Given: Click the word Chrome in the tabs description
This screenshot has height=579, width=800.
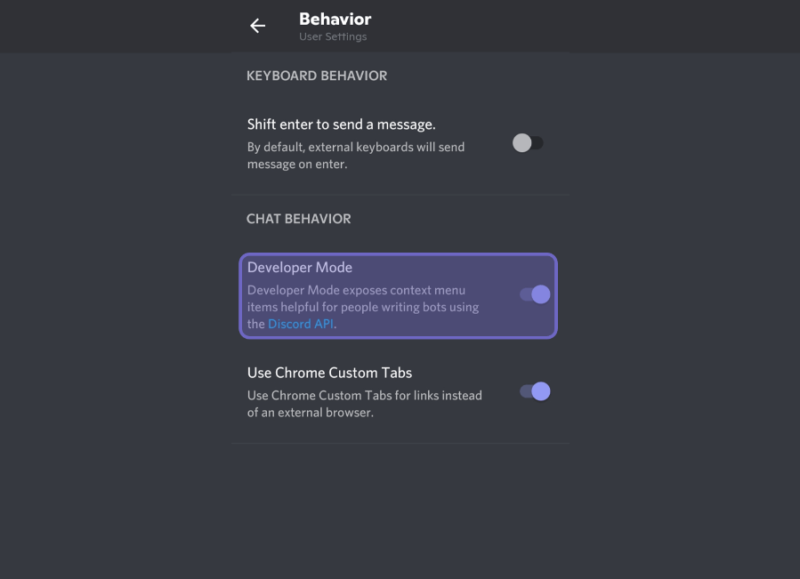Looking at the screenshot, I should (x=293, y=396).
